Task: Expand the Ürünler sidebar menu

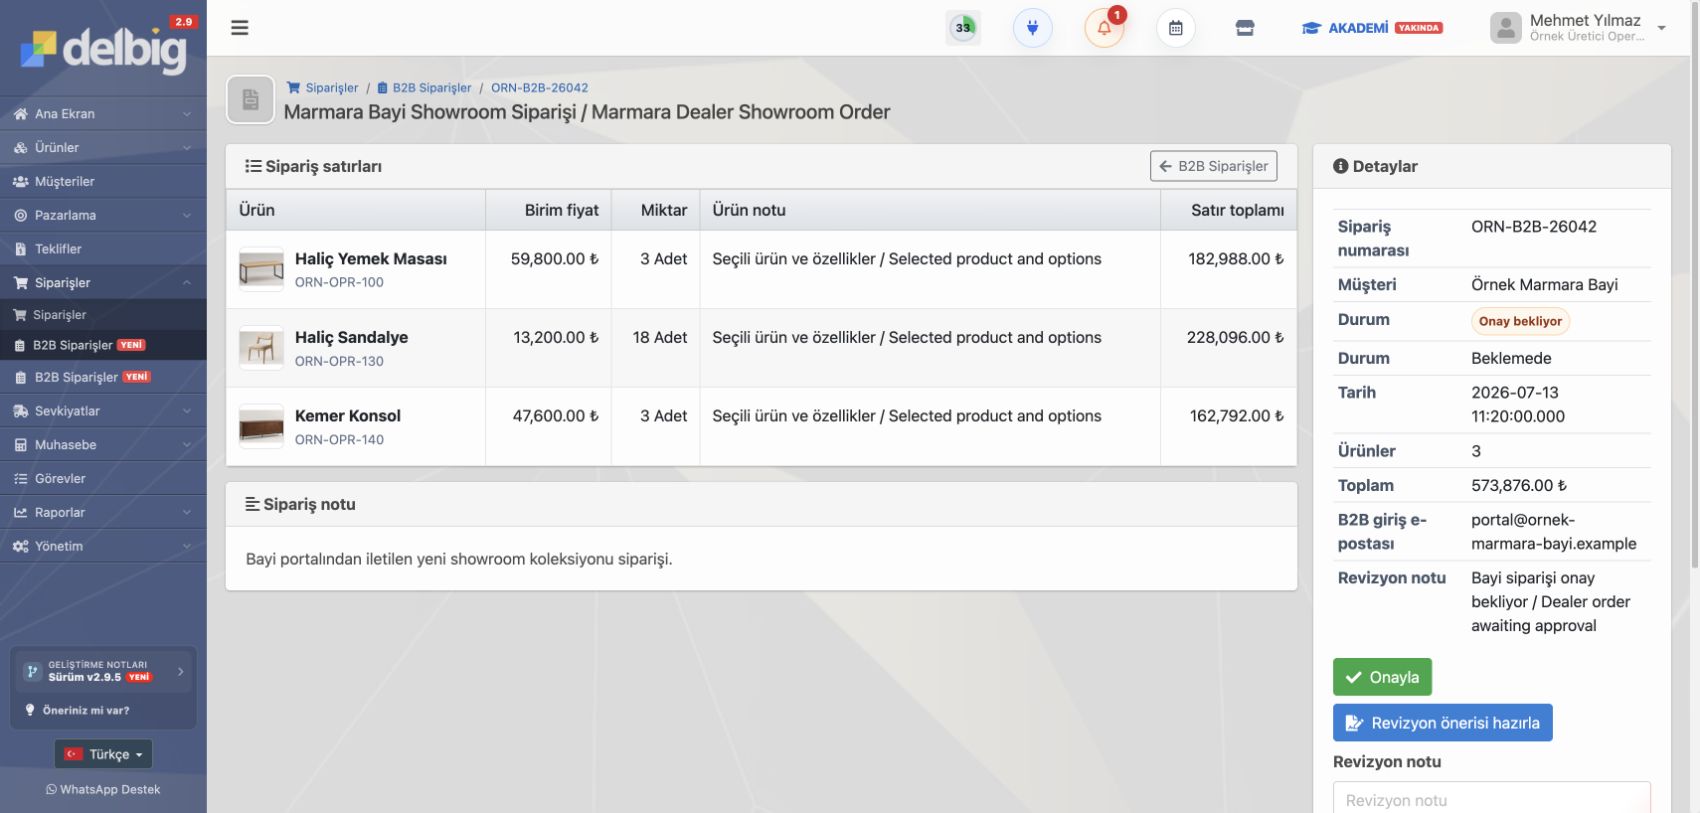Action: 103,147
